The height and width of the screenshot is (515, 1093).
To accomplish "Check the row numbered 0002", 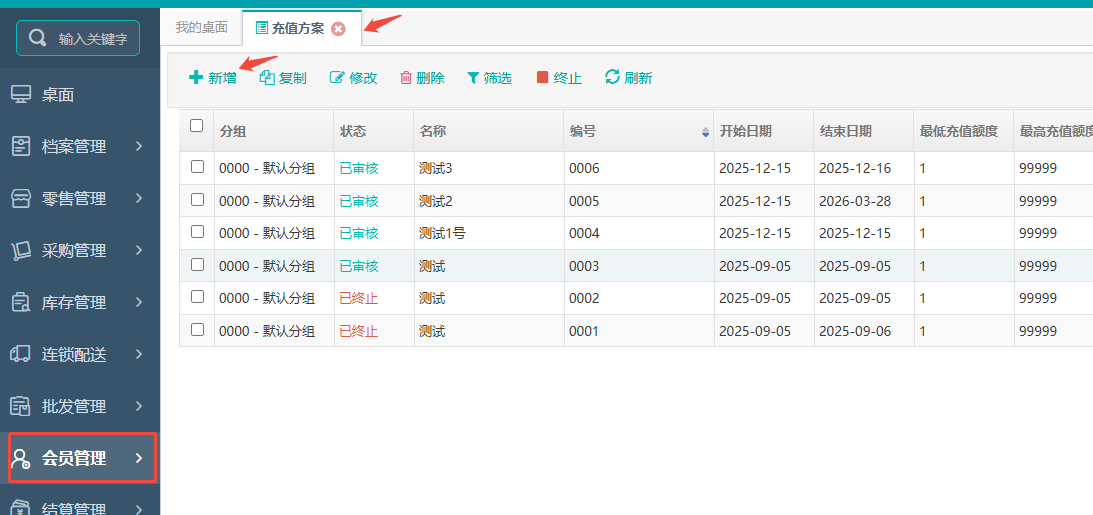I will click(197, 297).
